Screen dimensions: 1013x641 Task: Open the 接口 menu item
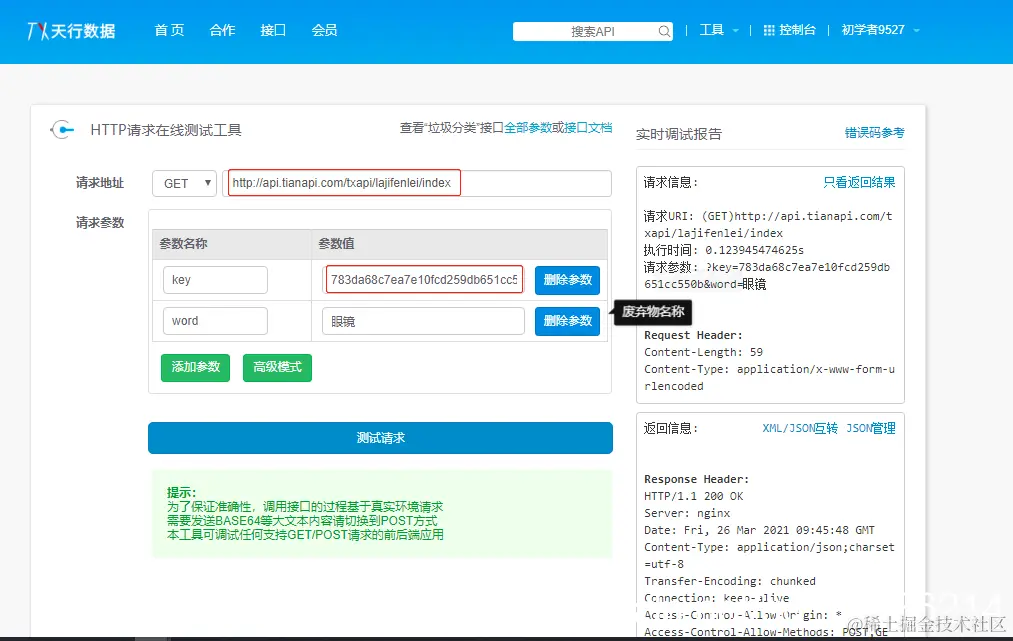273,30
